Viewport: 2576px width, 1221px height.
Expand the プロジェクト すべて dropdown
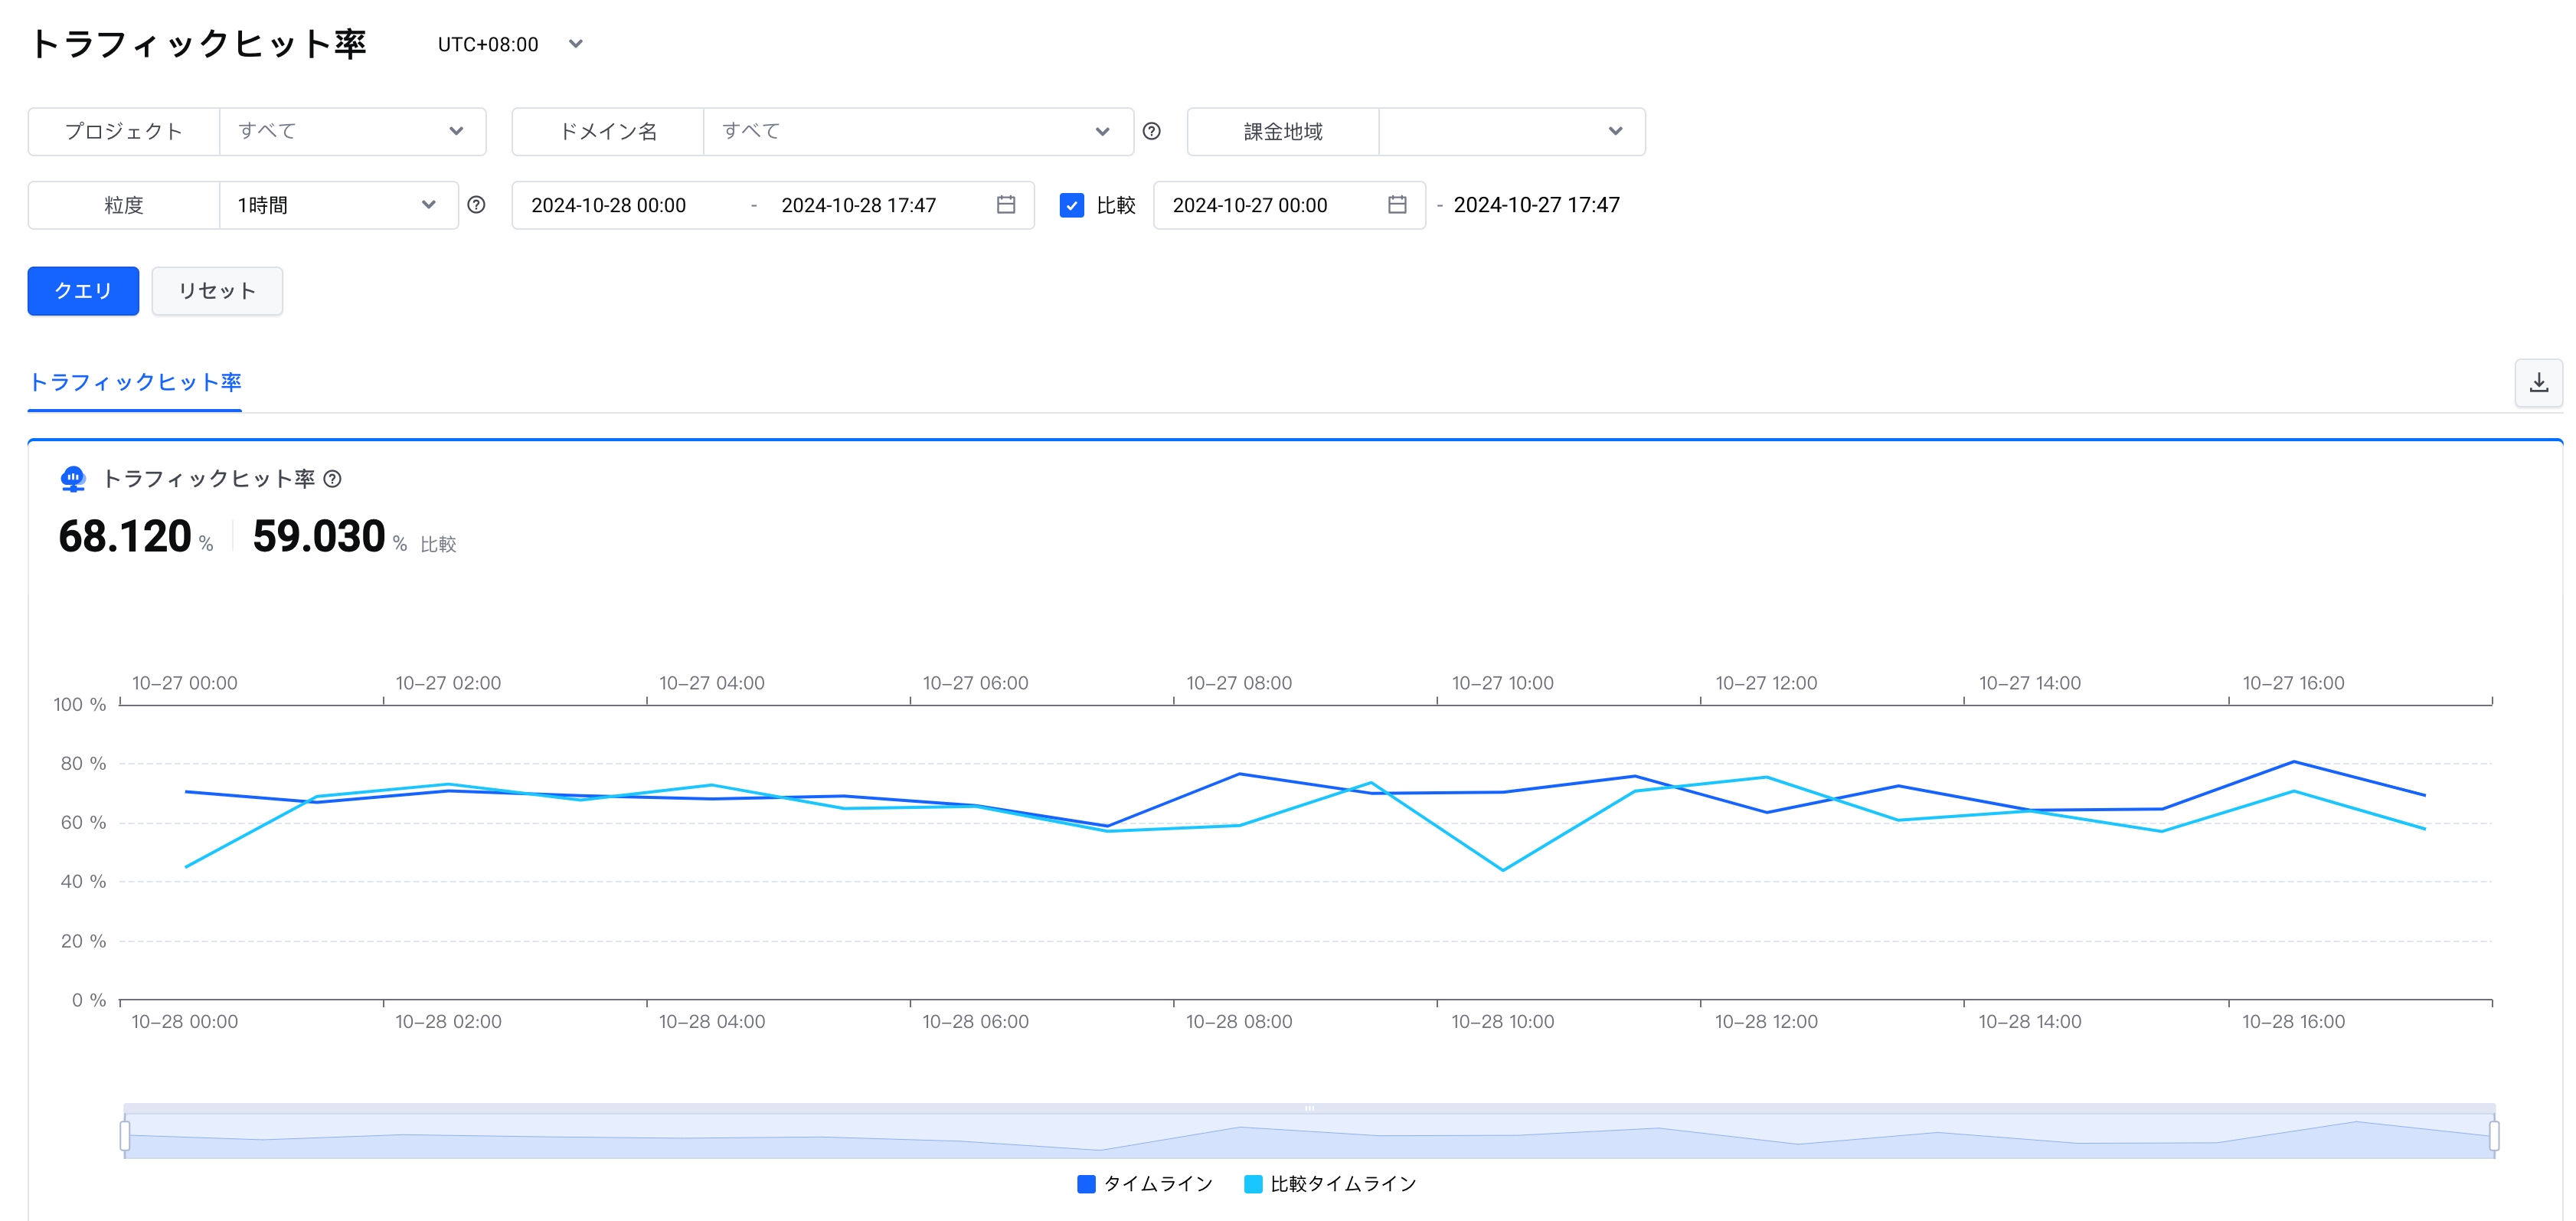352,131
